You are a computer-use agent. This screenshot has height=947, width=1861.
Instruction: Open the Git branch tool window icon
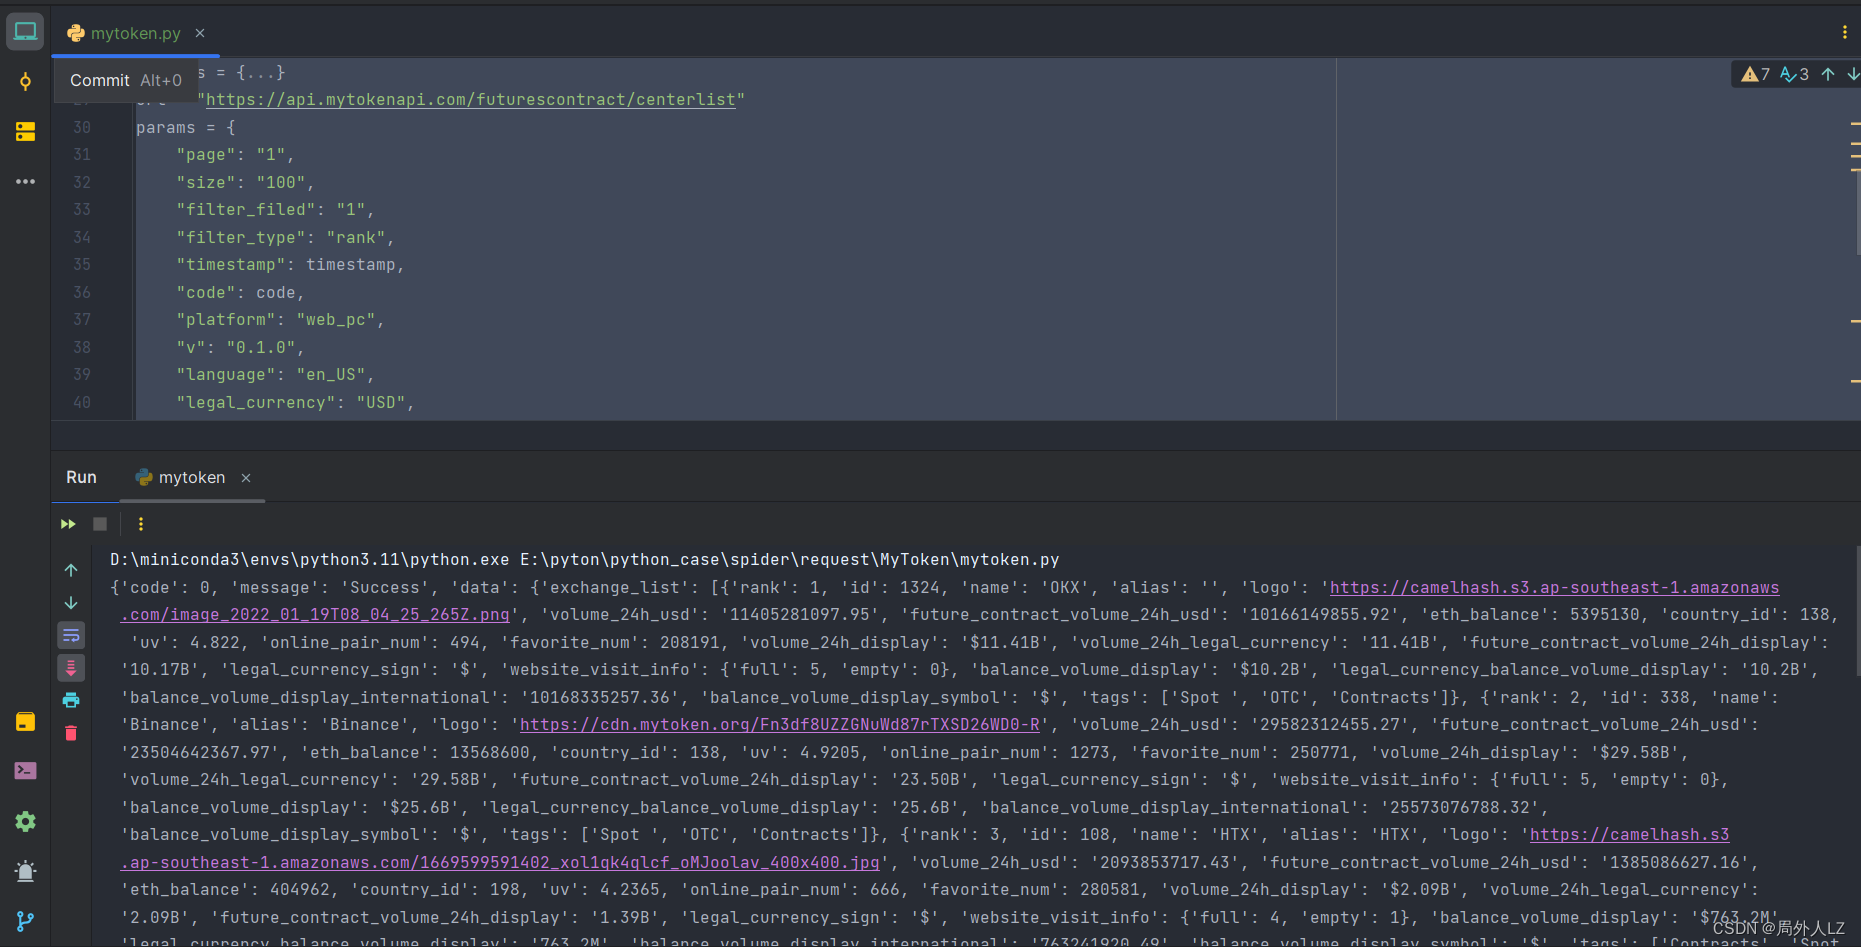tap(25, 921)
